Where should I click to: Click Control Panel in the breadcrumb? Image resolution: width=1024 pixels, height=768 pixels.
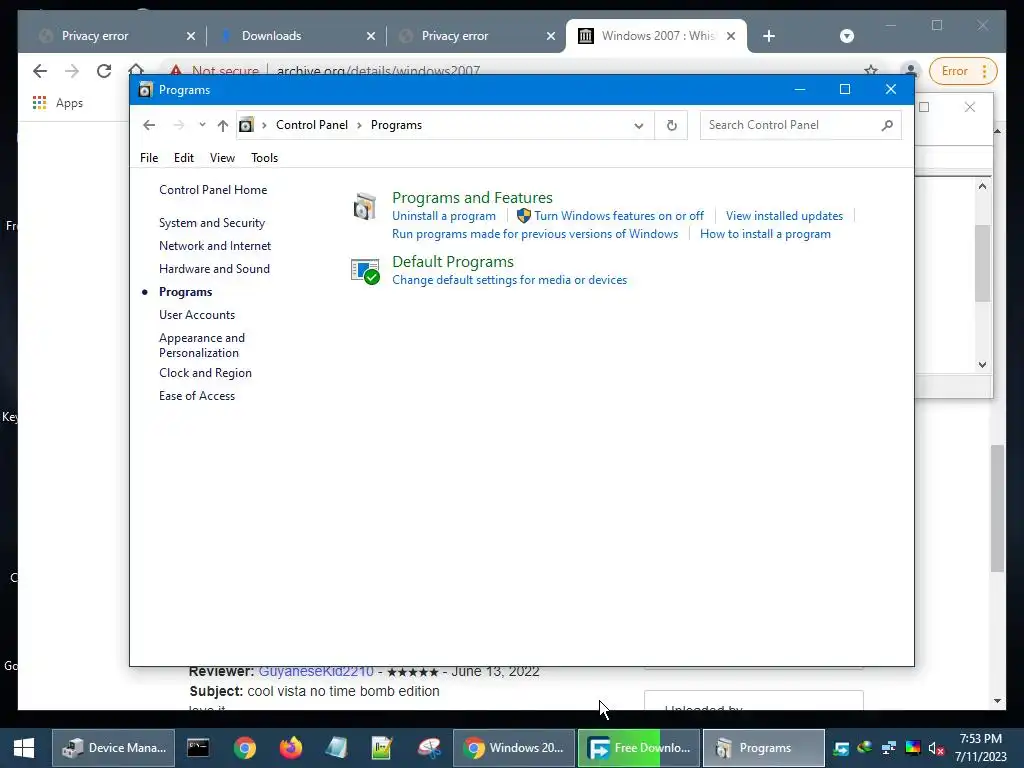point(312,125)
